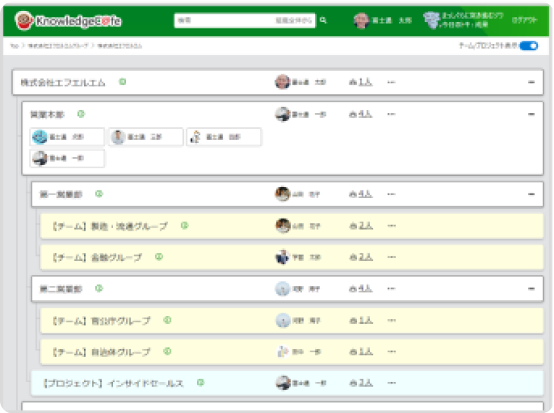Open the ellipsis menu for 株式会社エフエルエム

click(x=391, y=82)
